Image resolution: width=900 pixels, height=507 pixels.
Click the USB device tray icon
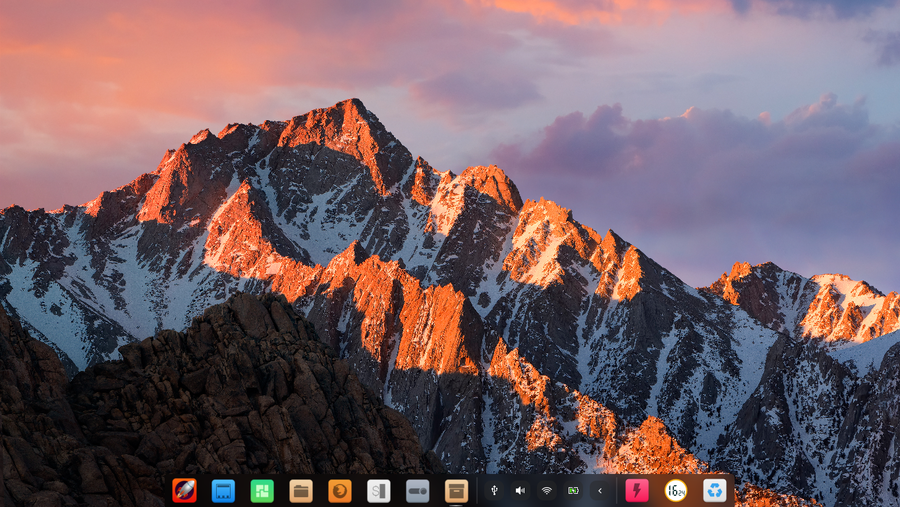point(494,490)
